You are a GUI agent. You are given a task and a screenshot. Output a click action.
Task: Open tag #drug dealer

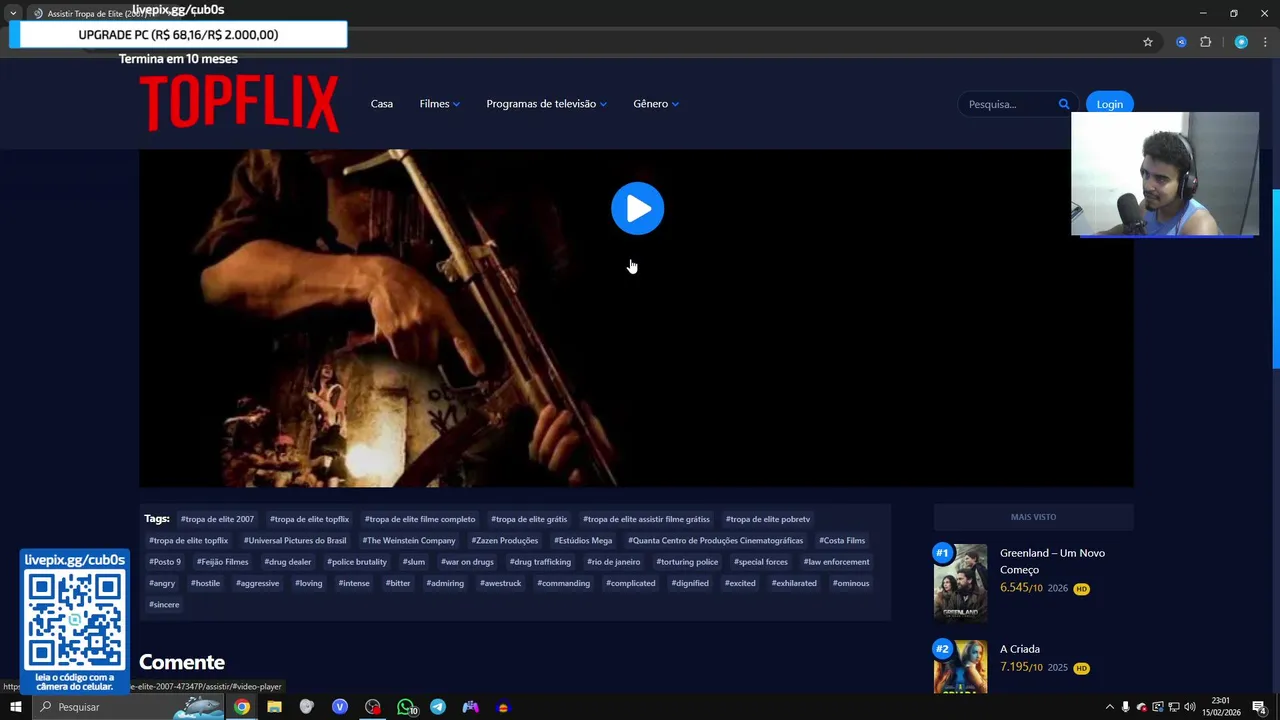tap(287, 562)
